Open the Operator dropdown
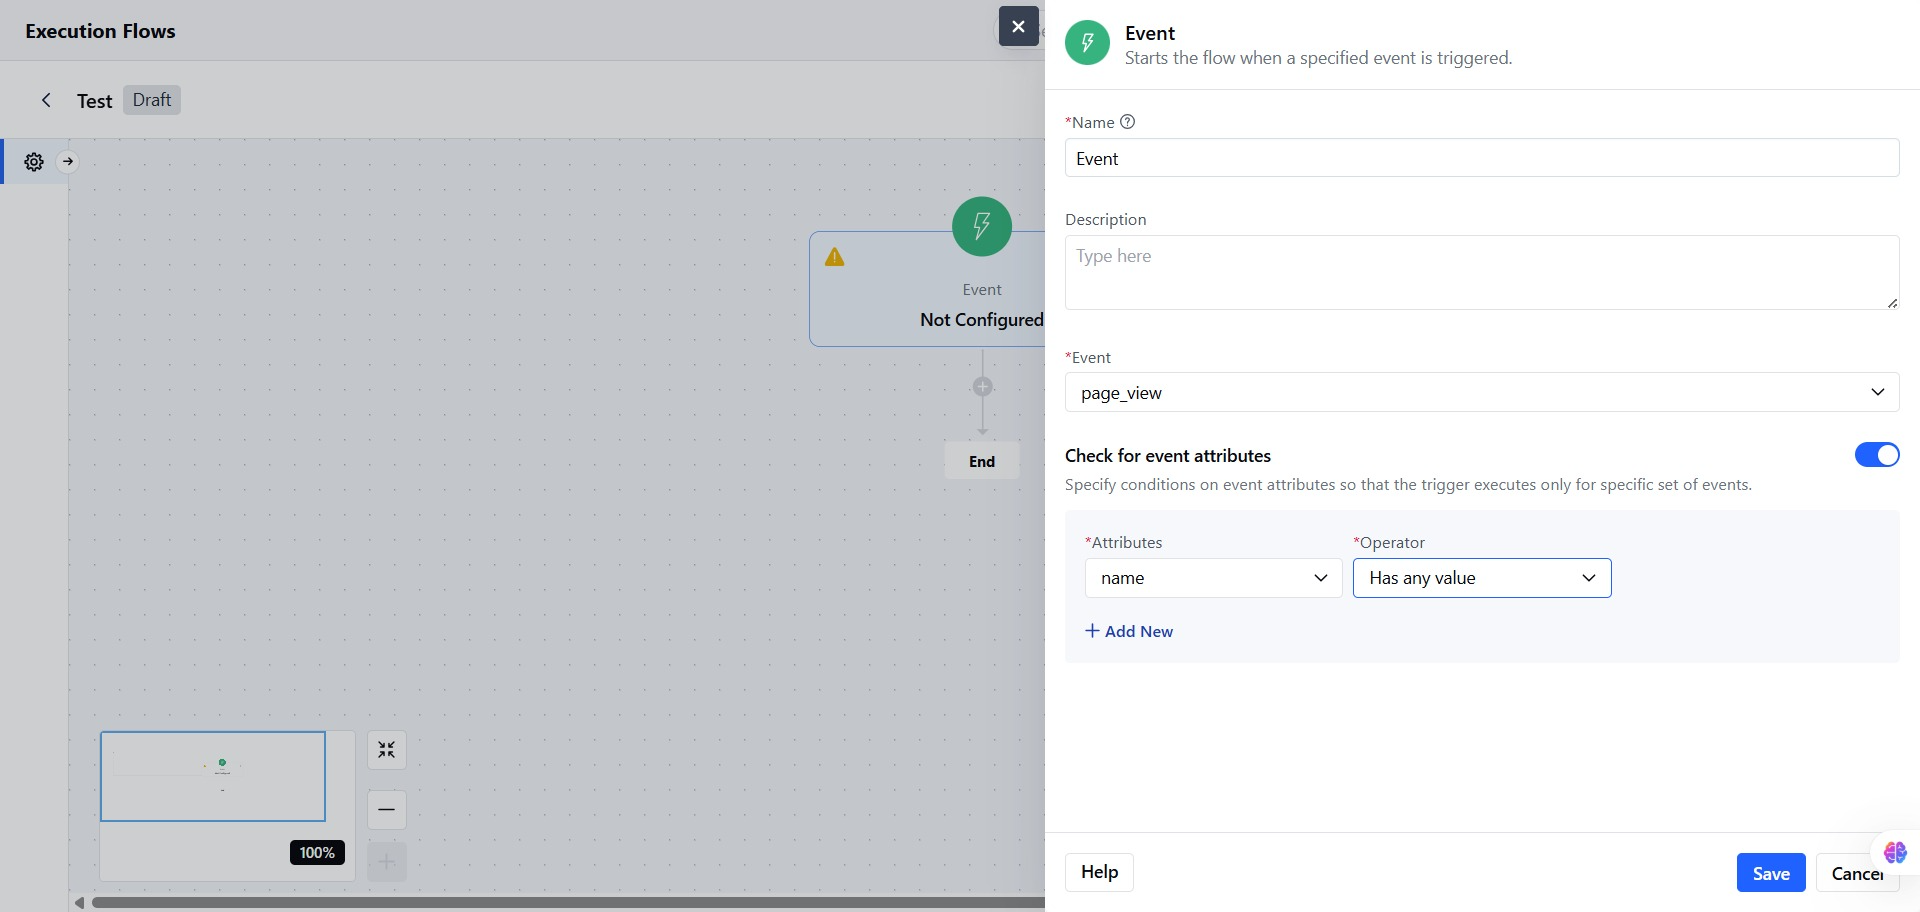The height and width of the screenshot is (912, 1920). tap(1482, 578)
